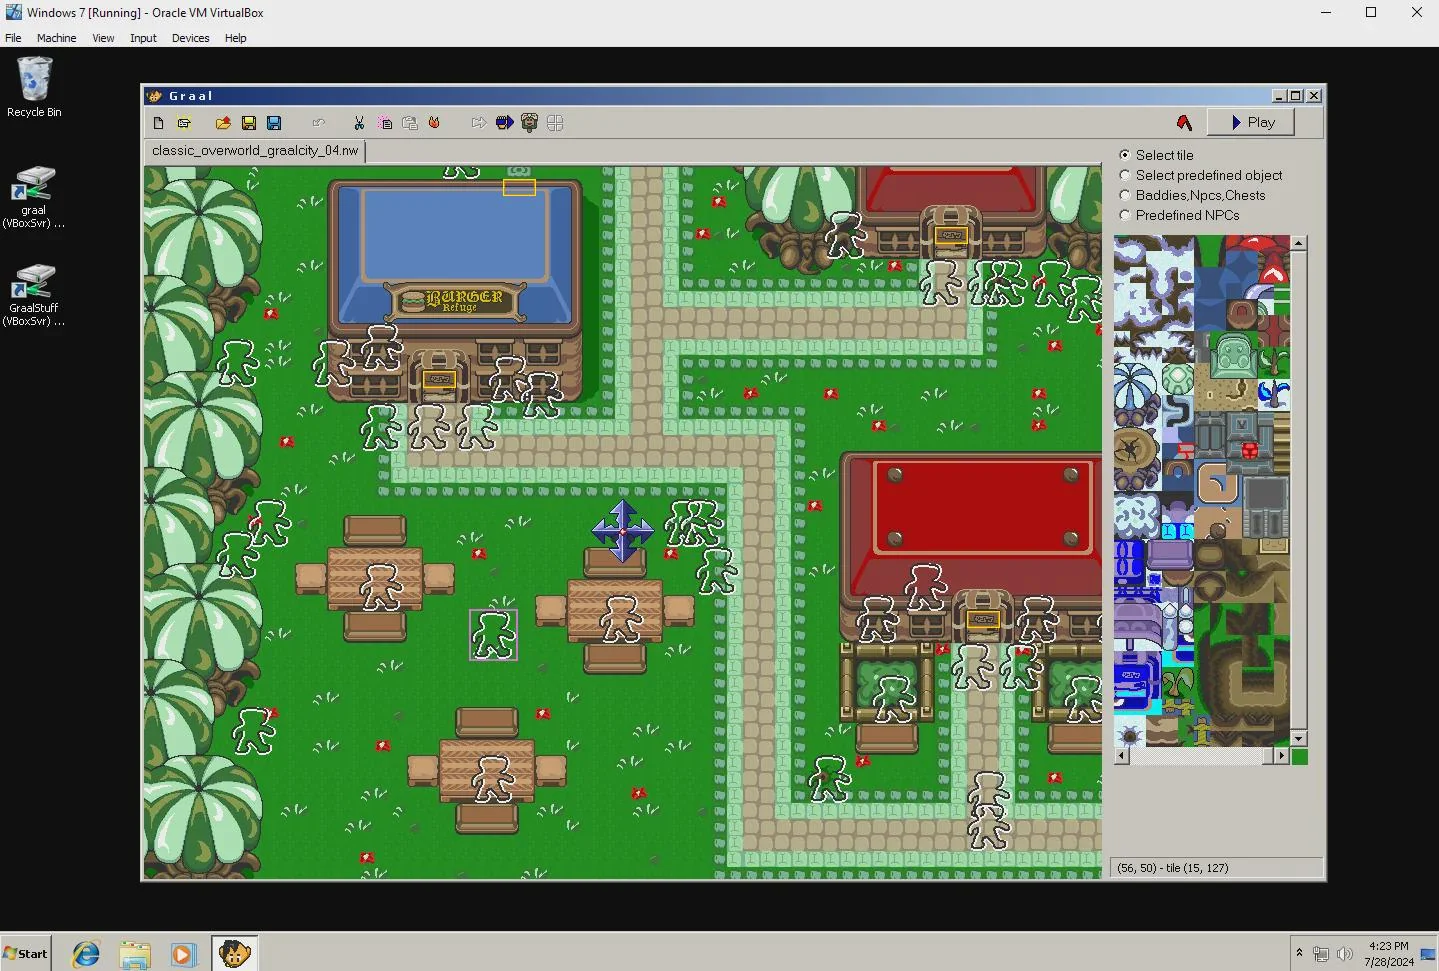
Task: Click the greyed undo arrow icon
Action: pos(319,123)
